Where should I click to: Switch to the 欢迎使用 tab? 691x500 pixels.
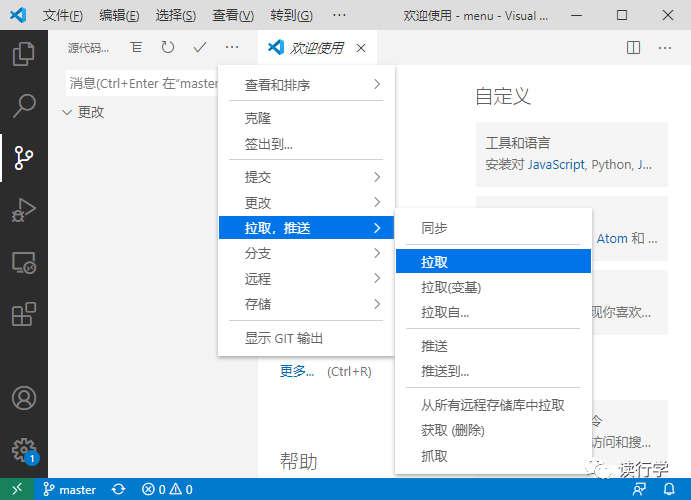[x=317, y=48]
